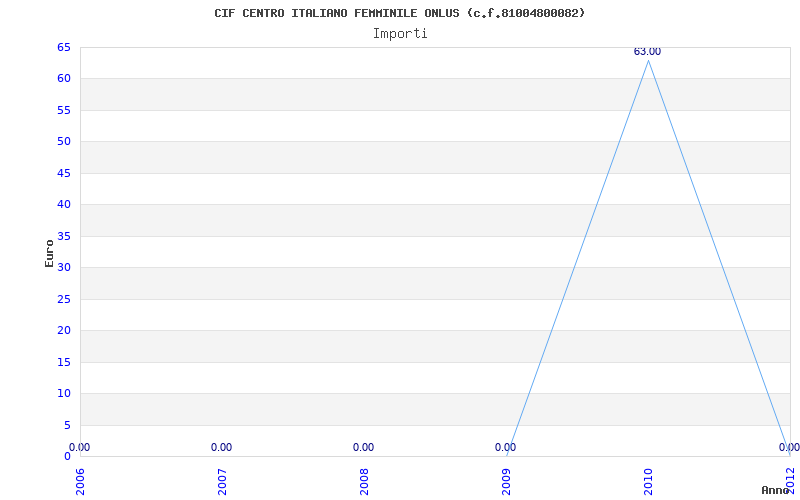800x500 pixels.
Task: Click the 2006 year label on x-axis
Action: pyautogui.click(x=80, y=482)
